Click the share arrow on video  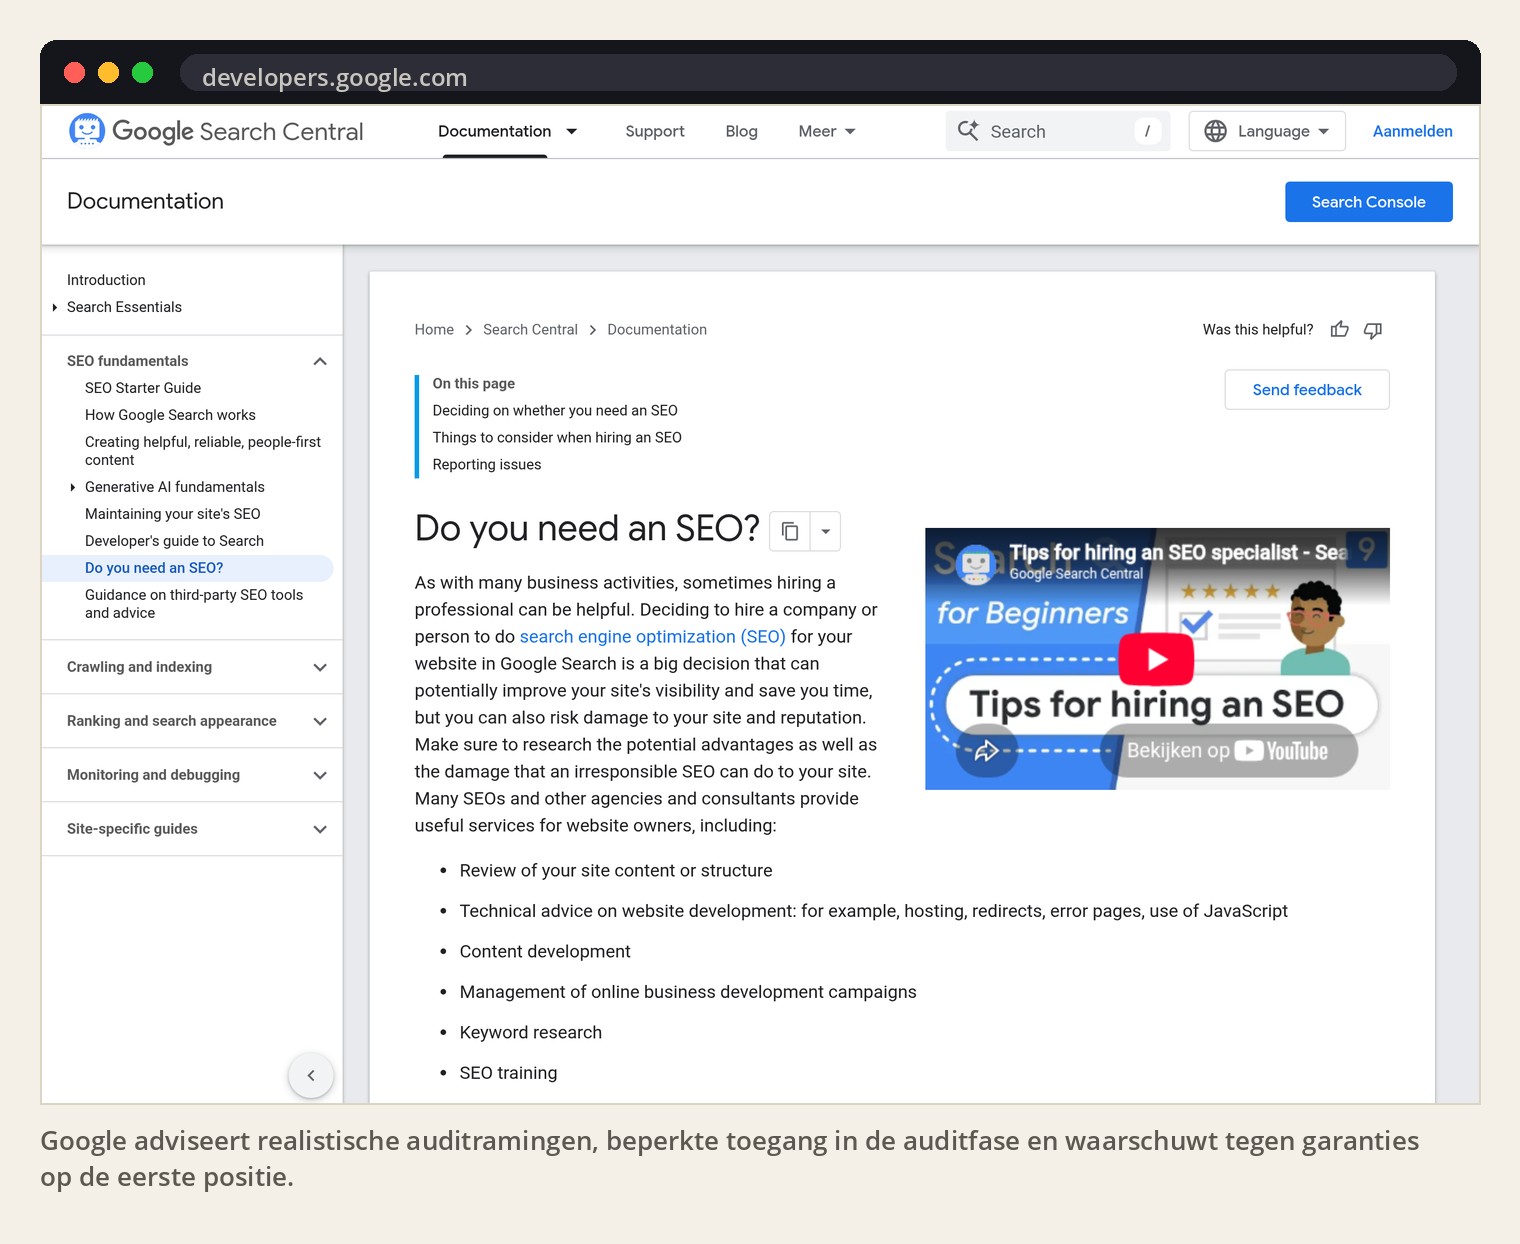tap(986, 750)
